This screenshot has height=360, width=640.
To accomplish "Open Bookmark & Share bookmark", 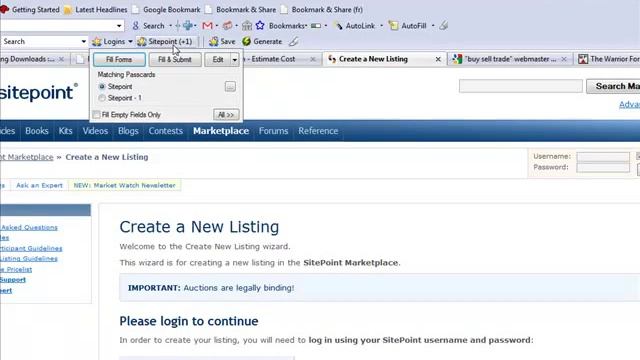I will (x=241, y=9).
